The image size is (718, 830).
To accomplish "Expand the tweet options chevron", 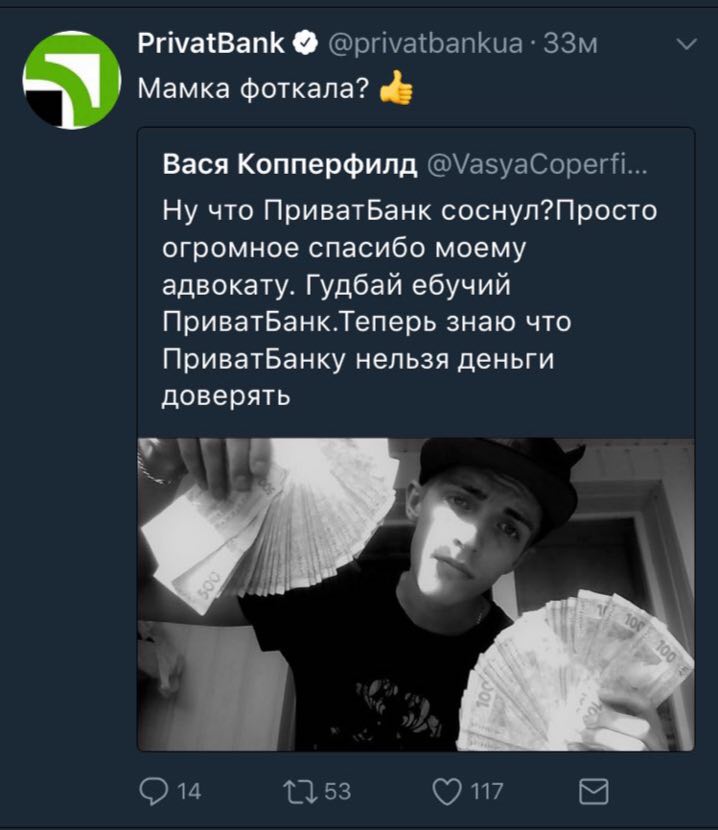I will pyautogui.click(x=687, y=44).
